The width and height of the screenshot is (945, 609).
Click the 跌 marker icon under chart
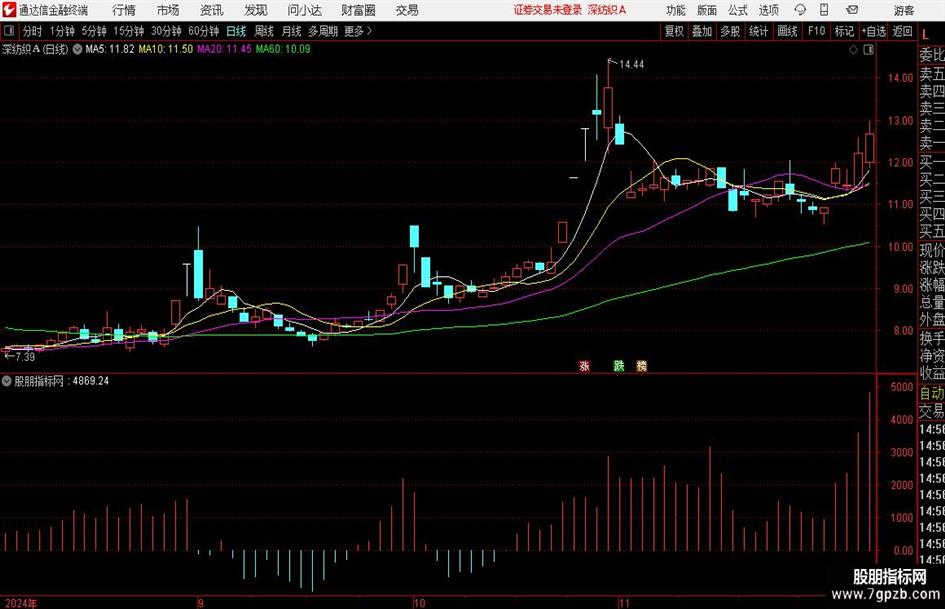[x=619, y=365]
